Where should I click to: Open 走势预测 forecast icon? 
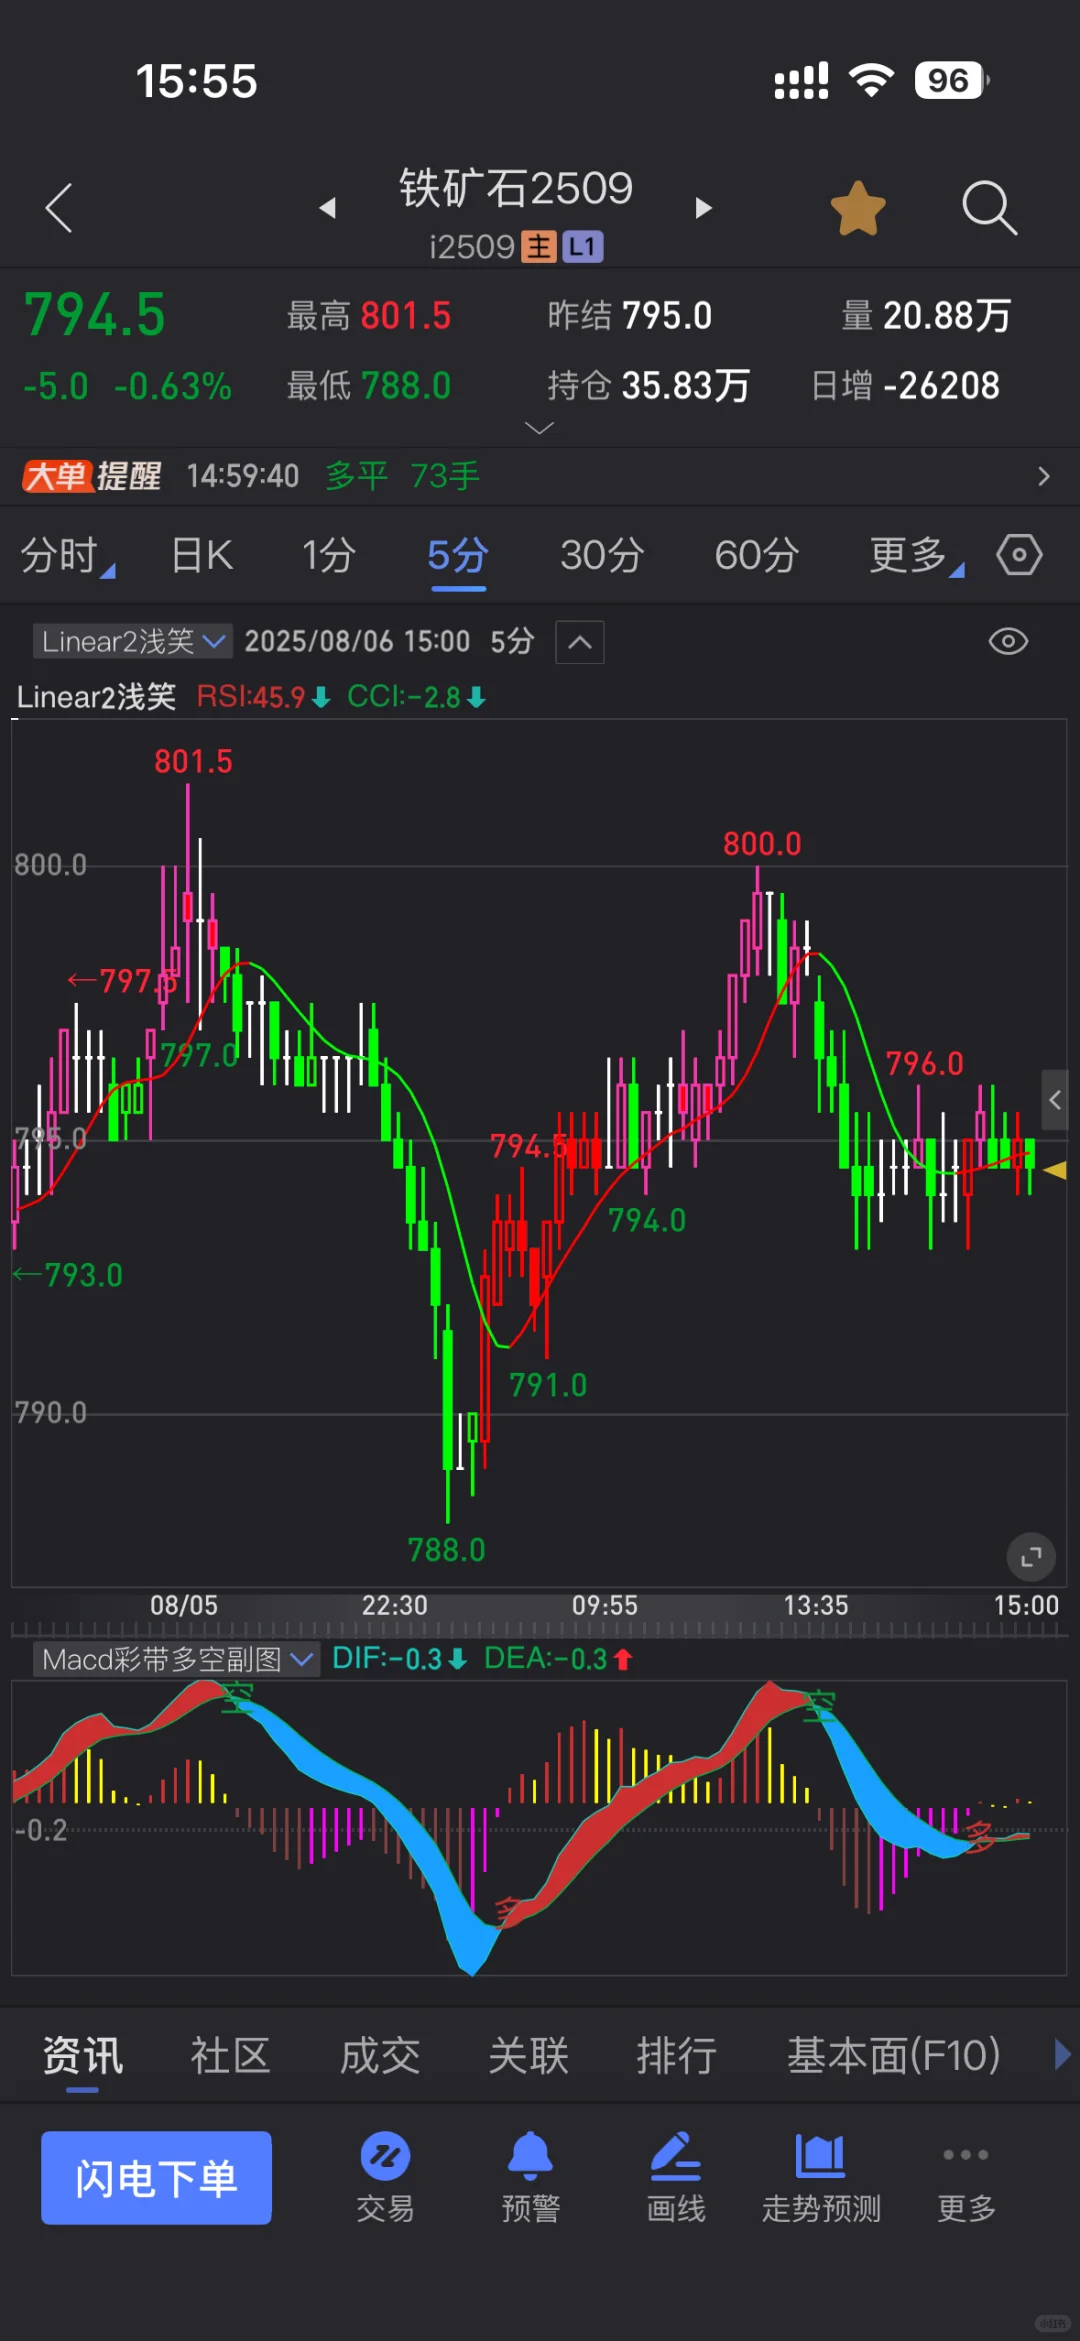pyautogui.click(x=821, y=2177)
